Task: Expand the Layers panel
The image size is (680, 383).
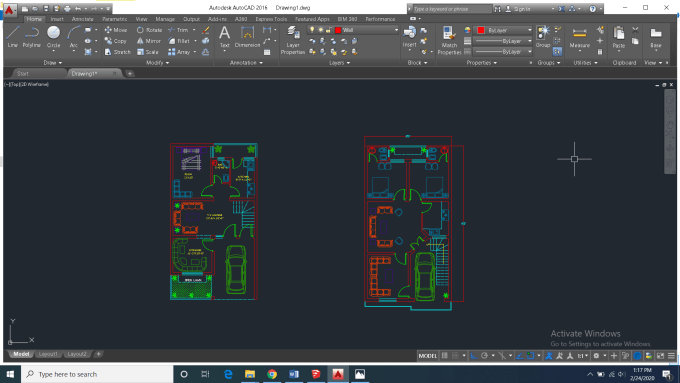Action: point(340,63)
